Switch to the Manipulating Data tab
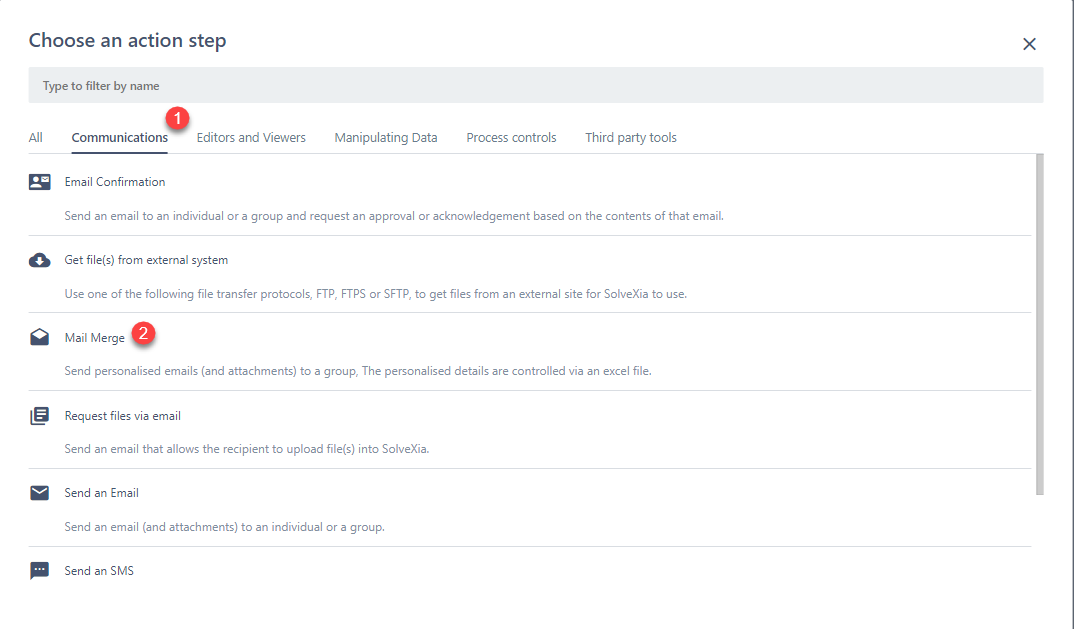Image resolution: width=1074 pixels, height=629 pixels. pyautogui.click(x=386, y=138)
